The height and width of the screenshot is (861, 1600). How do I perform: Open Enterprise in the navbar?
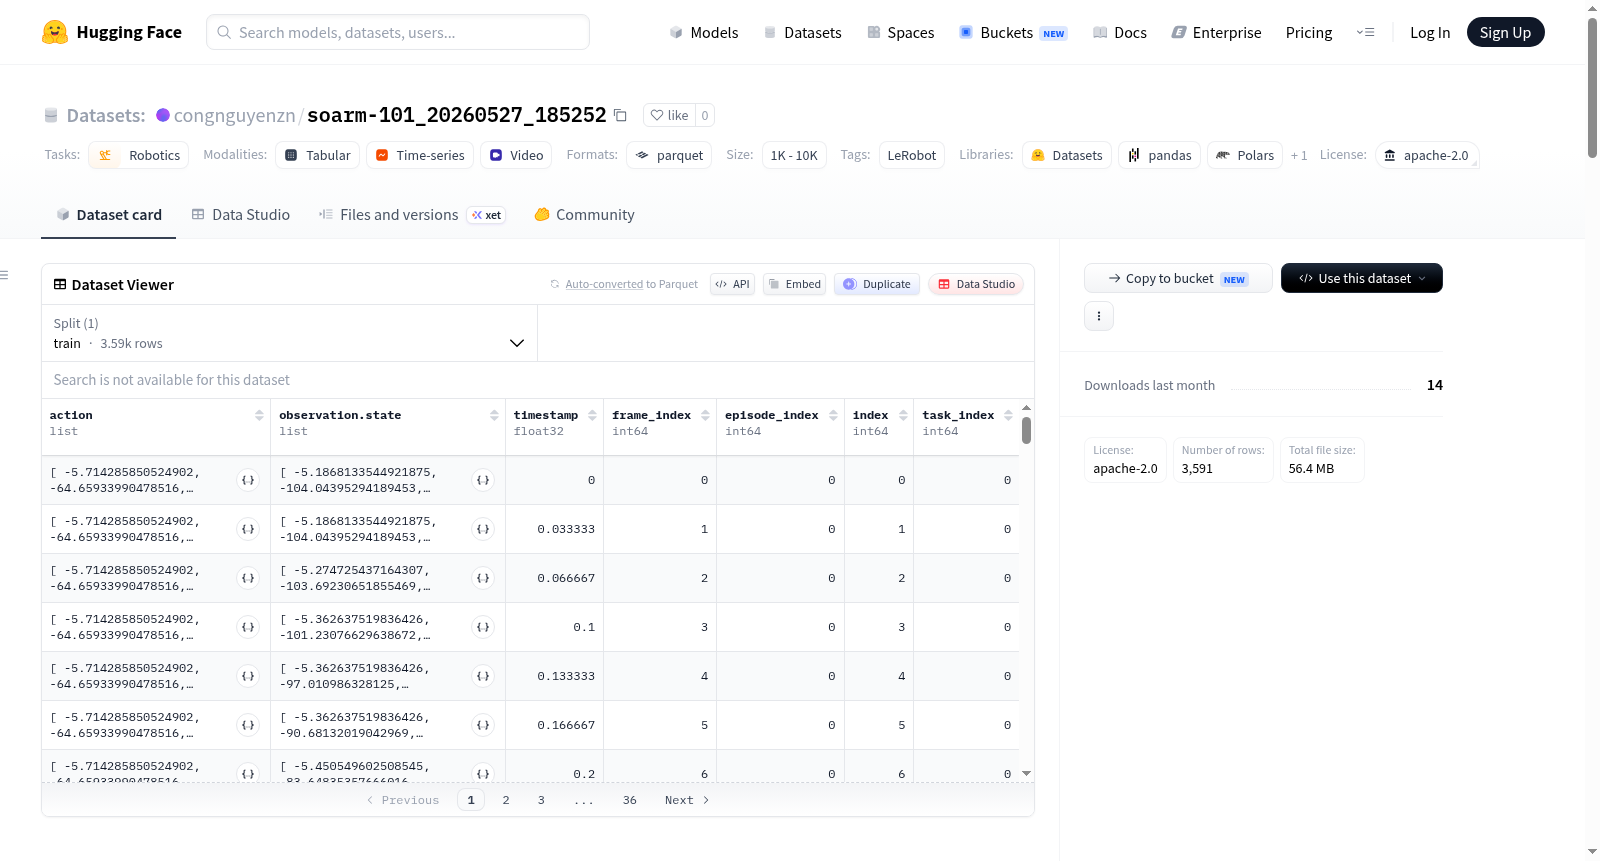[x=1216, y=32]
